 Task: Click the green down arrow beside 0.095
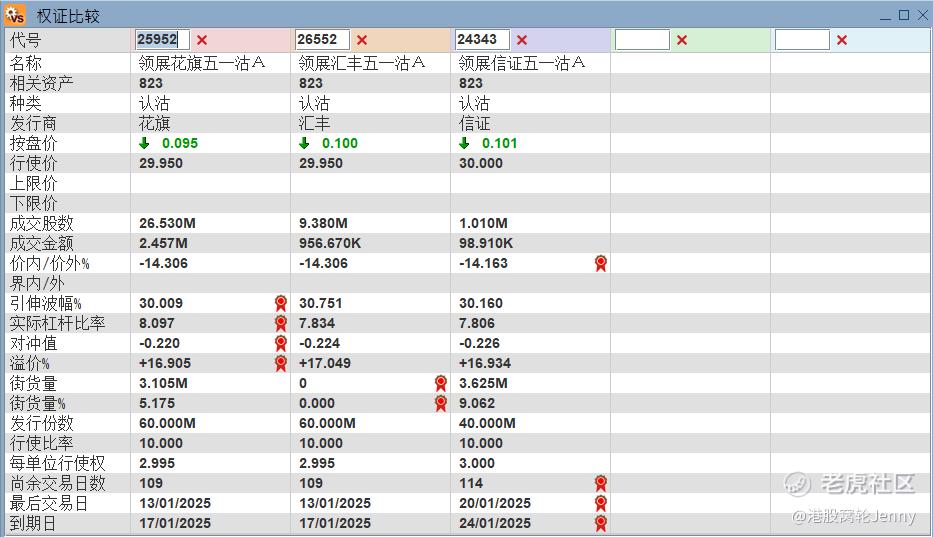pos(144,143)
